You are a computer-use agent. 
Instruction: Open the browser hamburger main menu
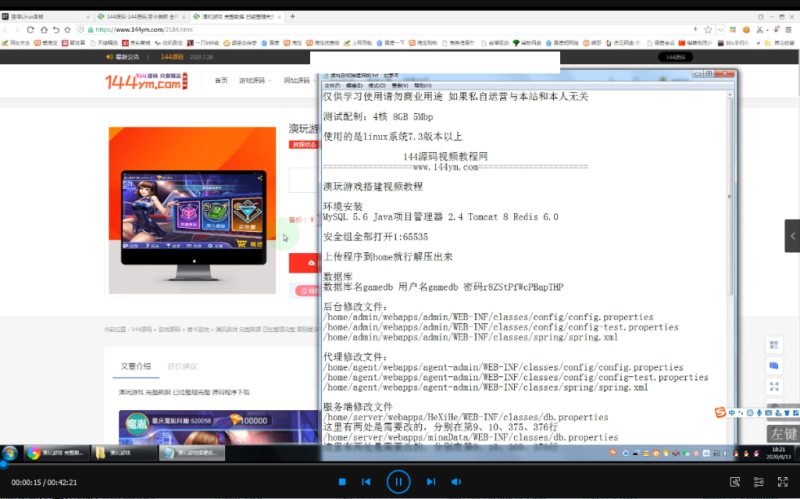point(789,30)
